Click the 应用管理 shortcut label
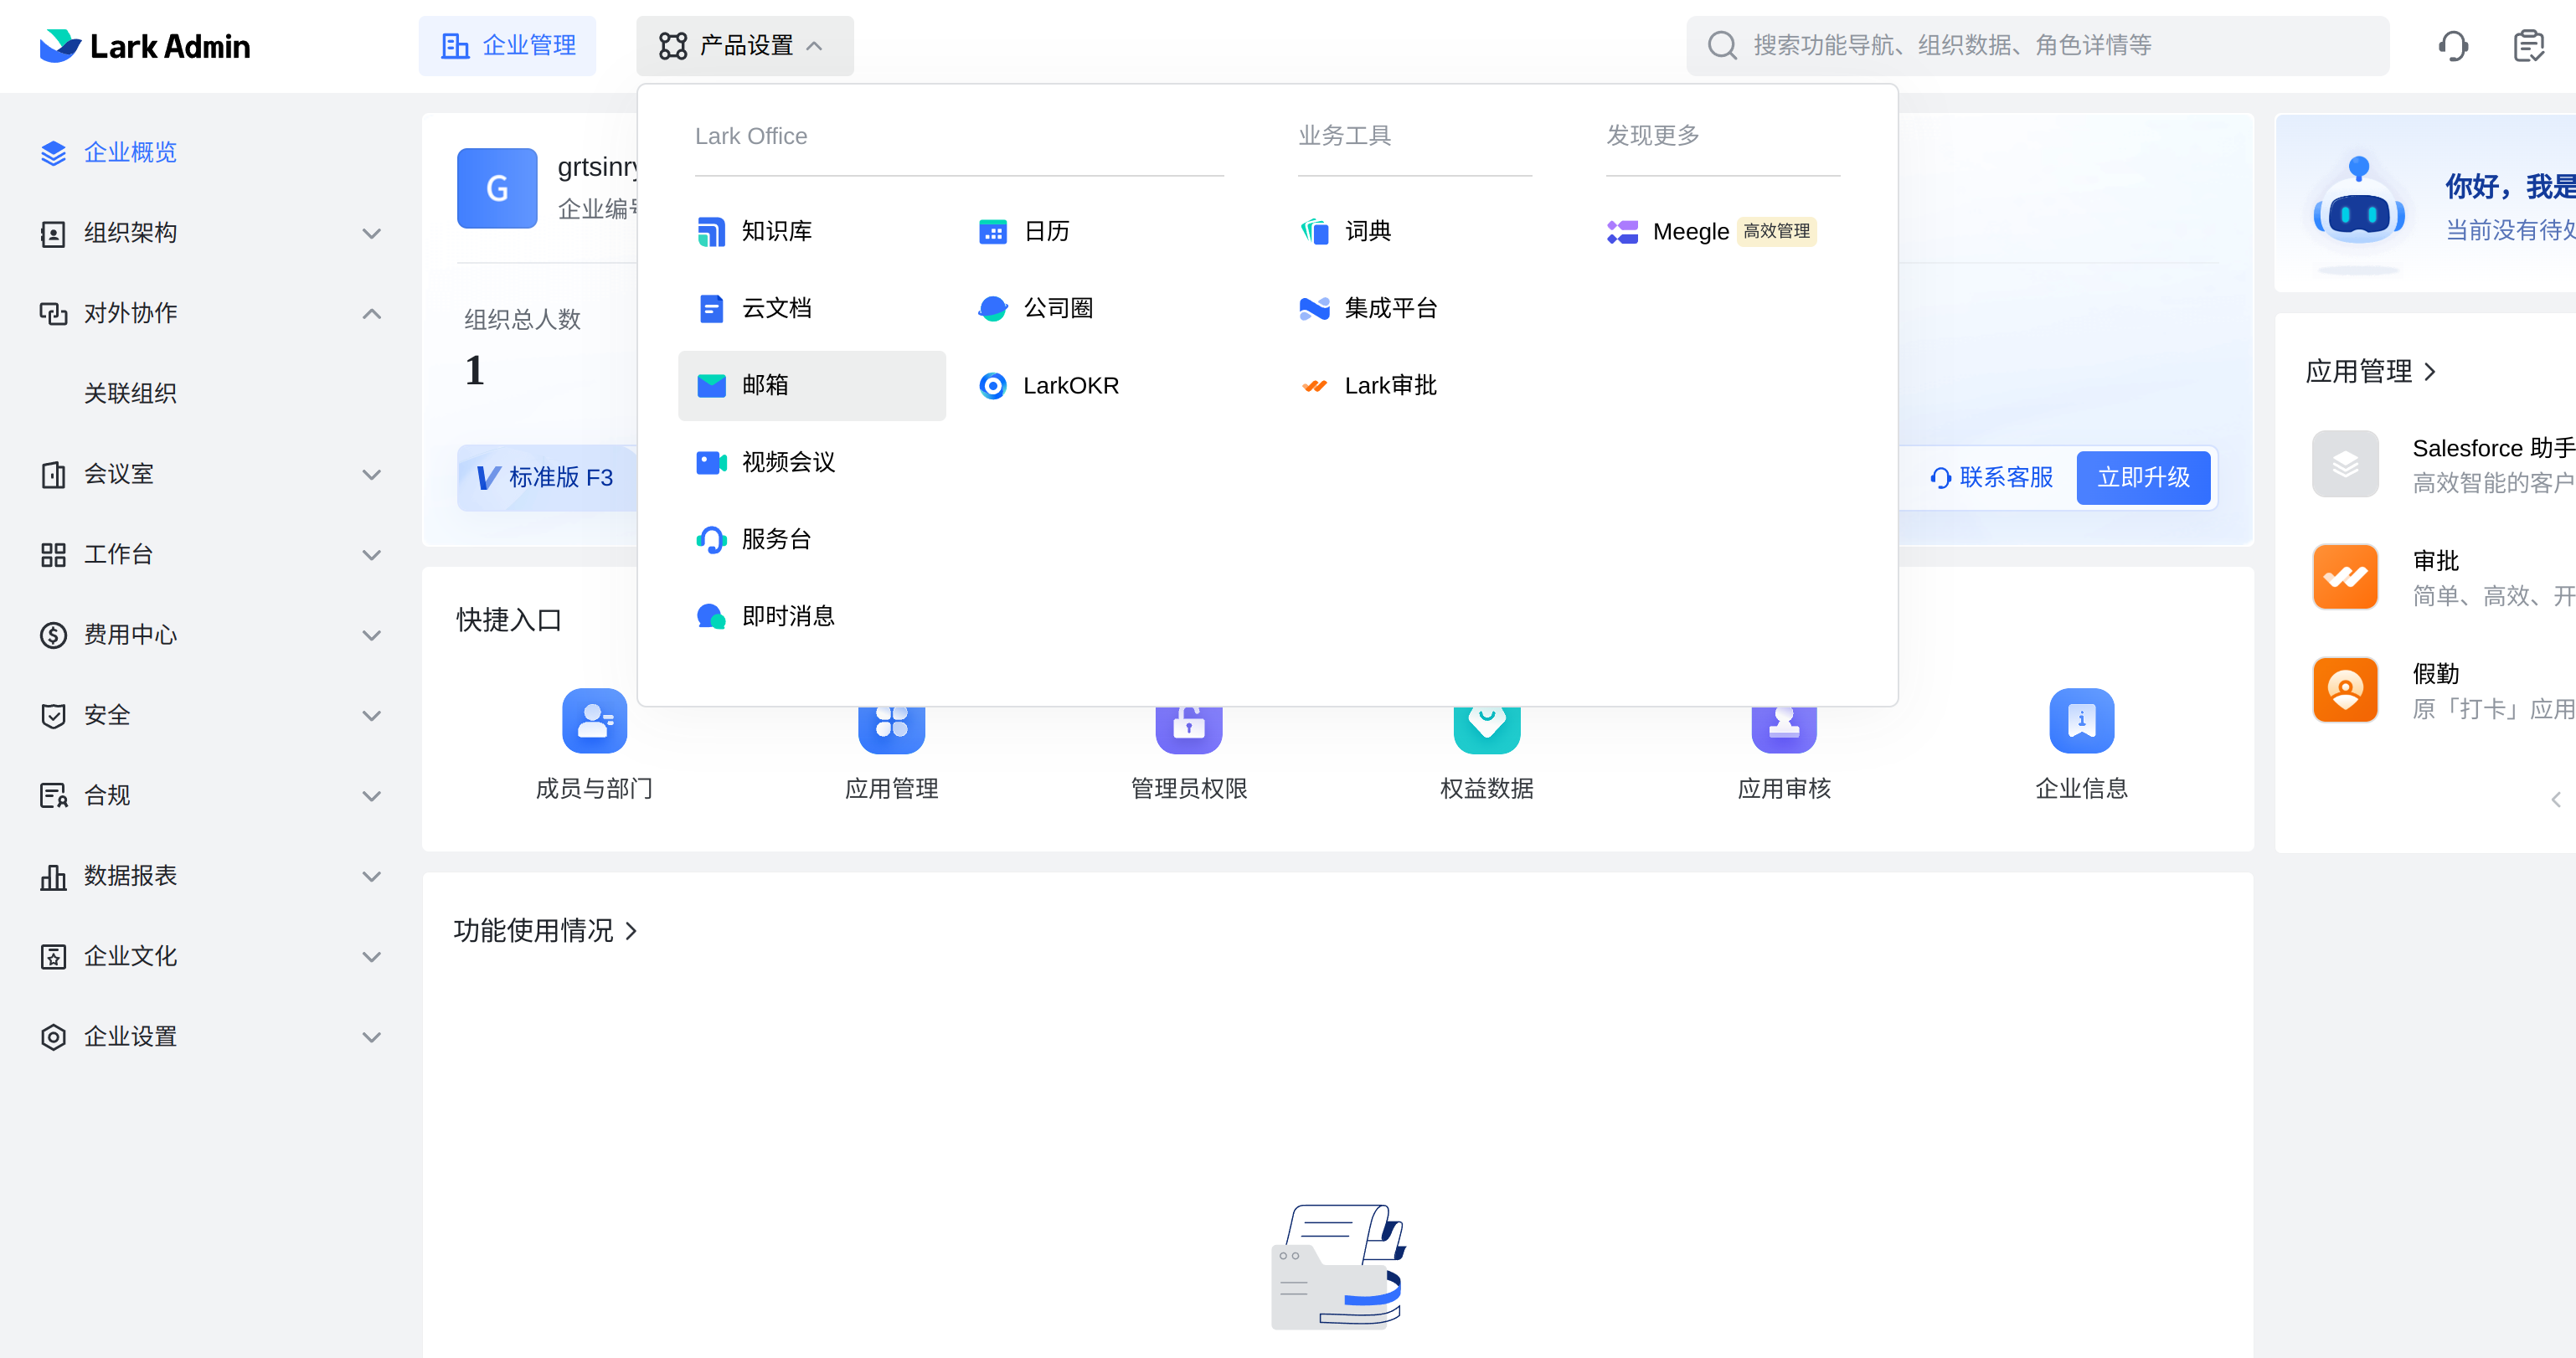2576x1358 pixels. coord(891,789)
